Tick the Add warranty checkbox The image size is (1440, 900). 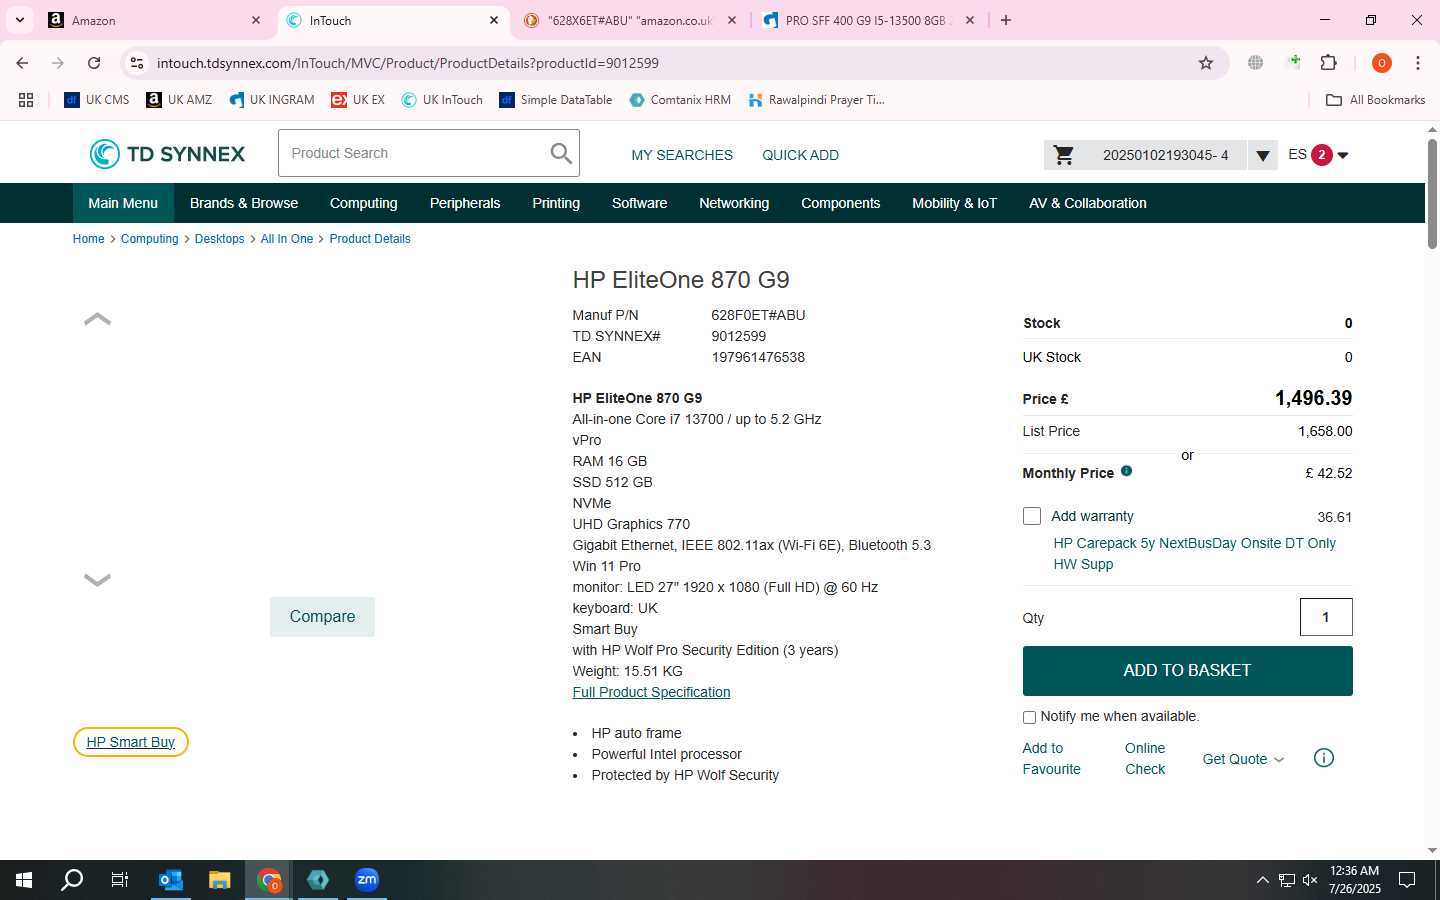click(x=1032, y=516)
